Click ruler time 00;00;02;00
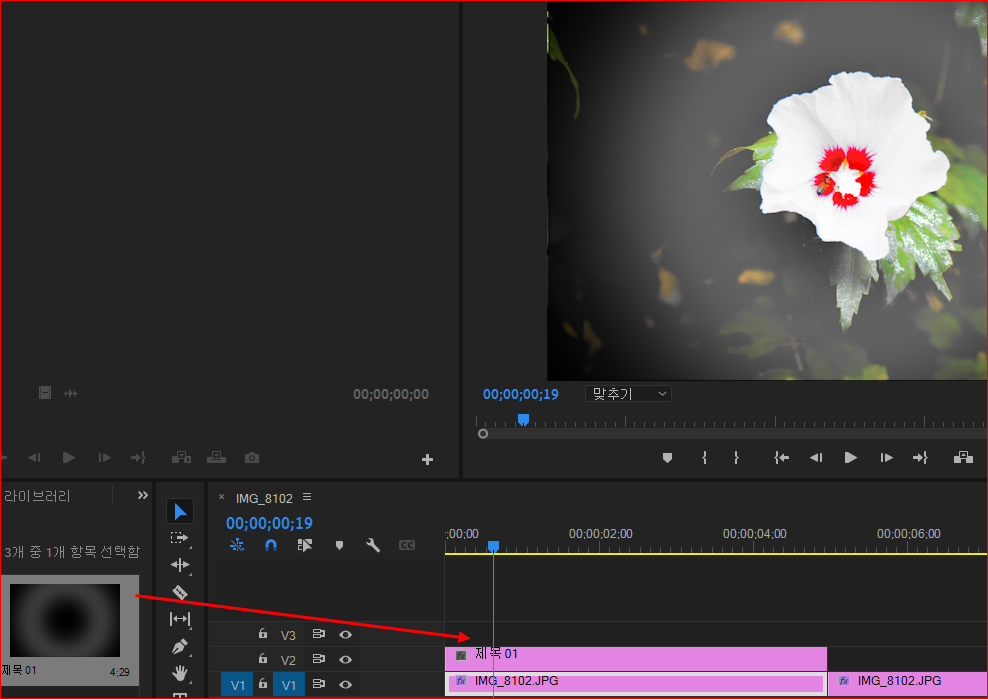 600,534
